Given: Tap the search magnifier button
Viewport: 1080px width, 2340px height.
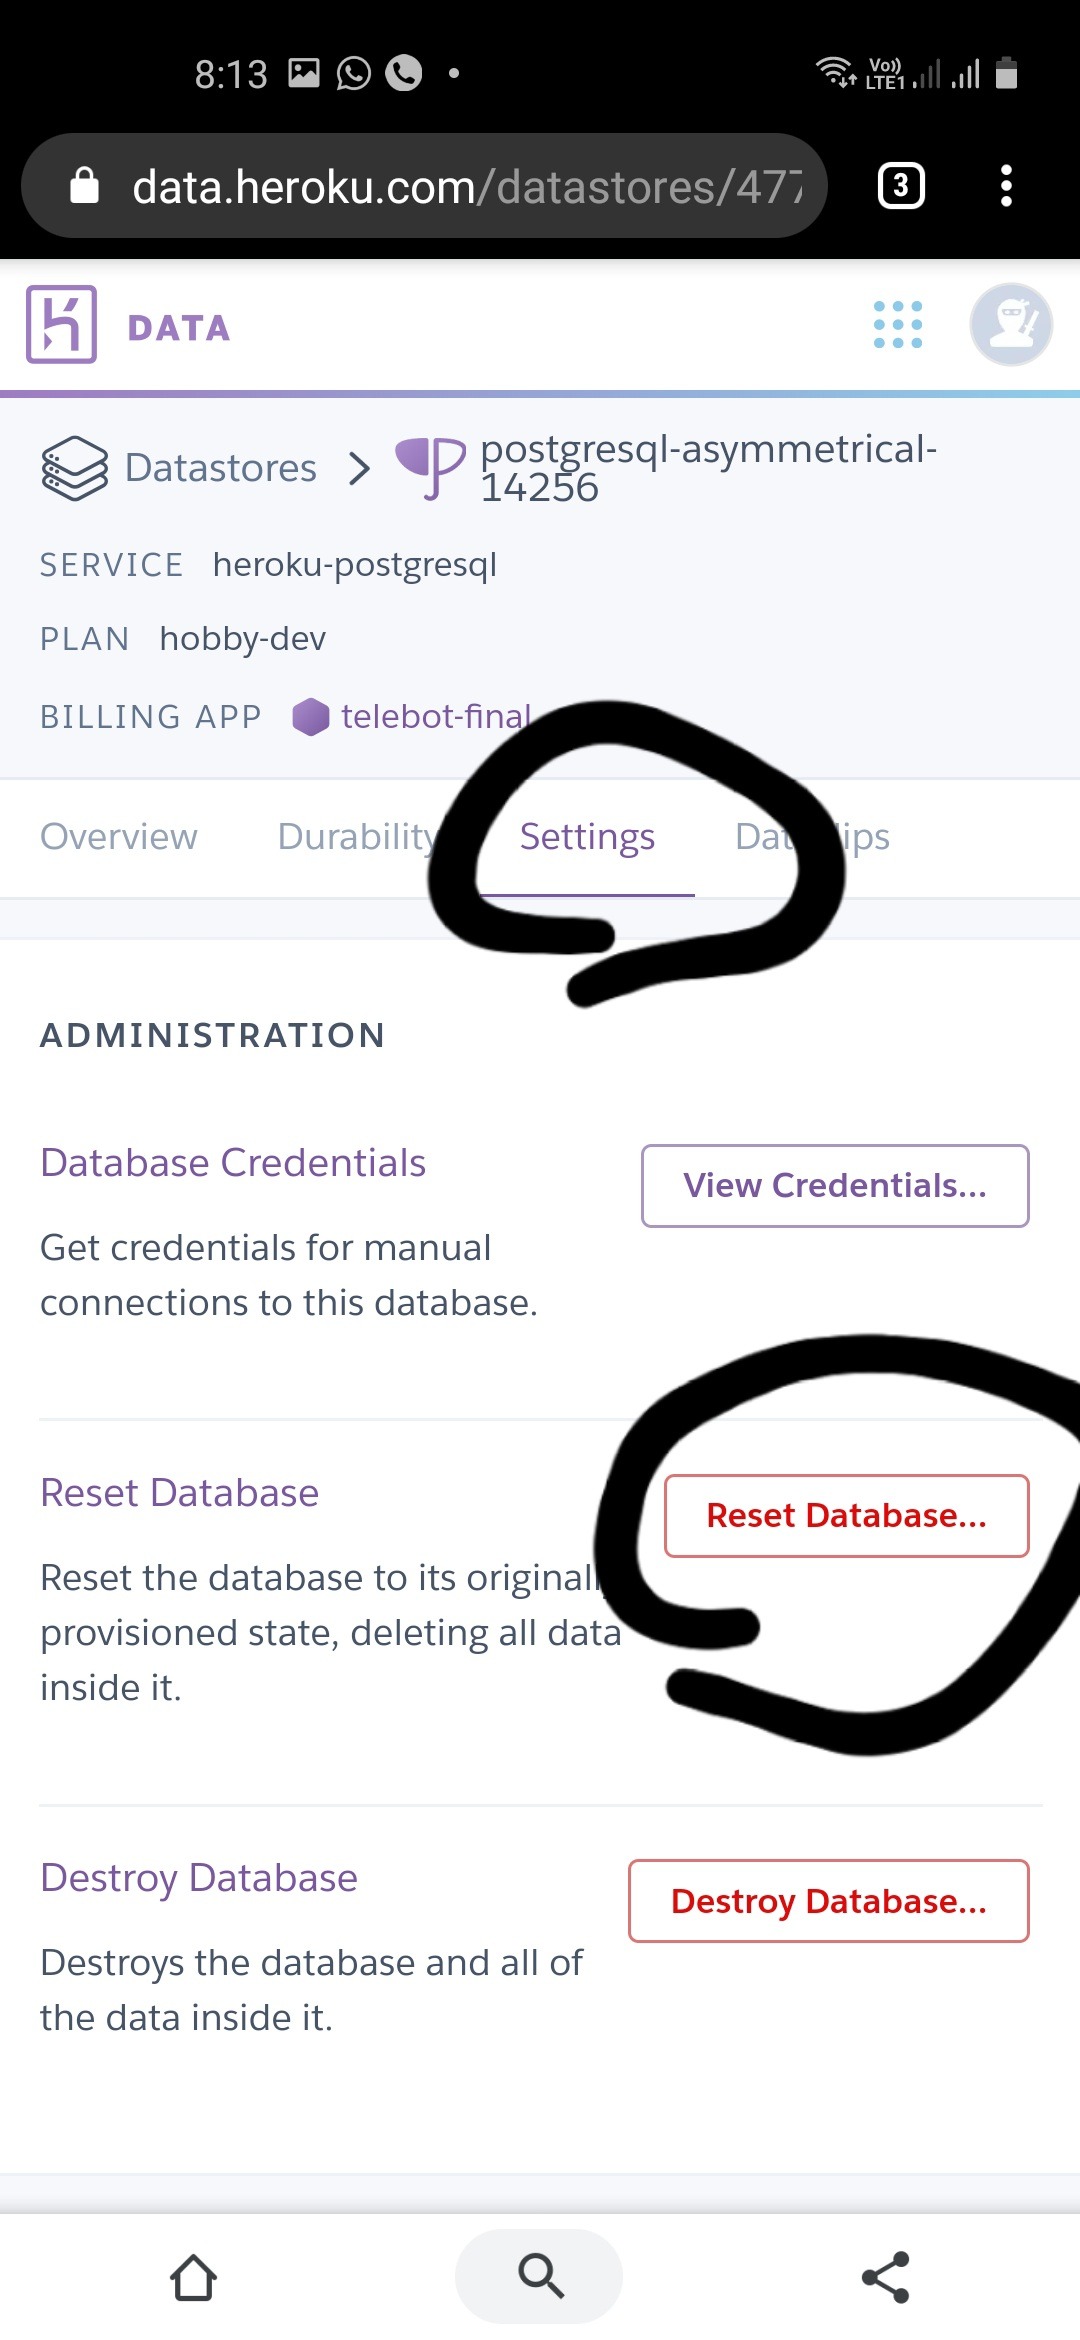Looking at the screenshot, I should pyautogui.click(x=539, y=2277).
